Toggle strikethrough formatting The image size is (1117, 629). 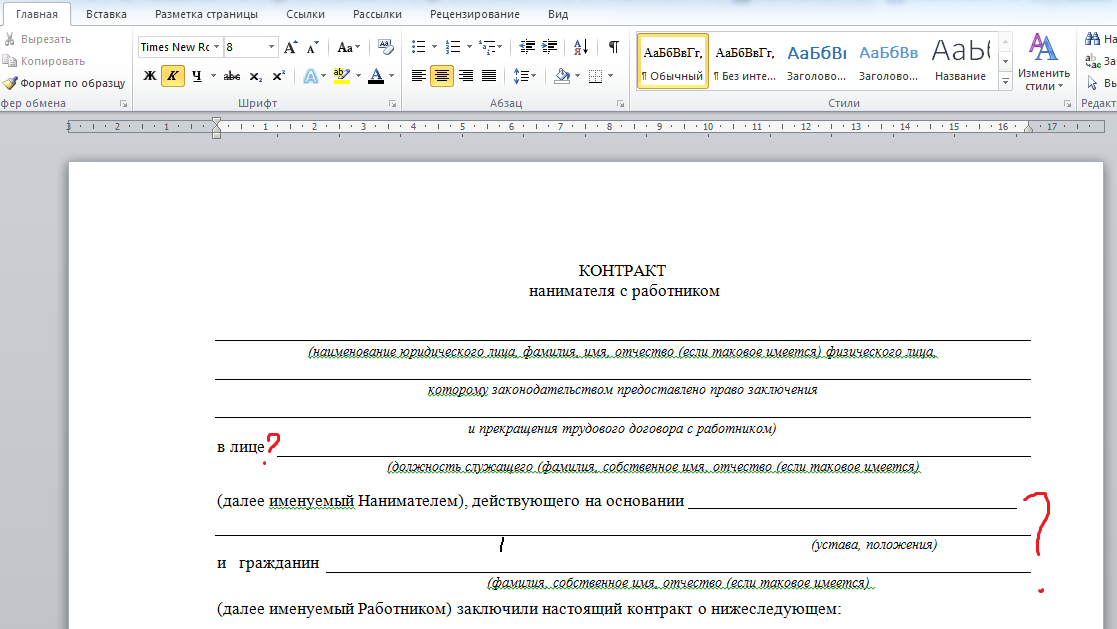coord(232,76)
